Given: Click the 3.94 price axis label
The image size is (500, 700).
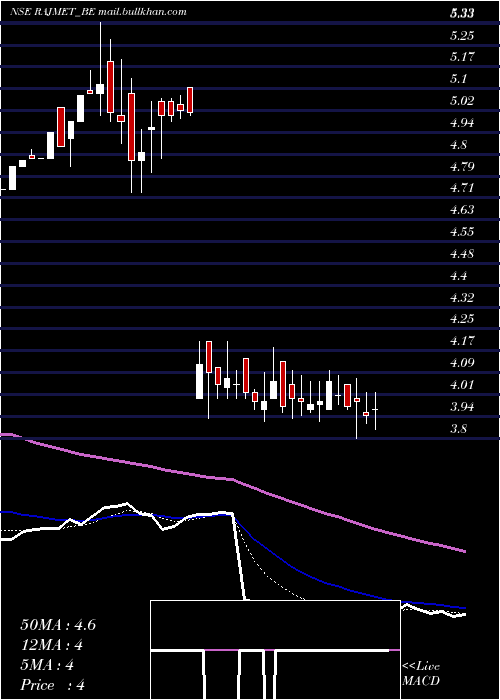Looking at the screenshot, I should 462,407.
